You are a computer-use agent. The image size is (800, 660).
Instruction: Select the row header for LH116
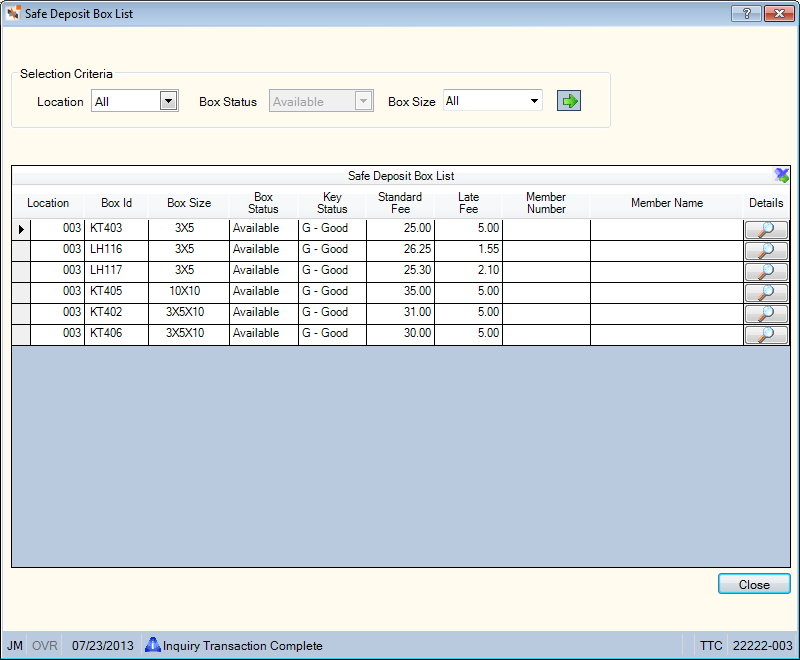pyautogui.click(x=21, y=250)
